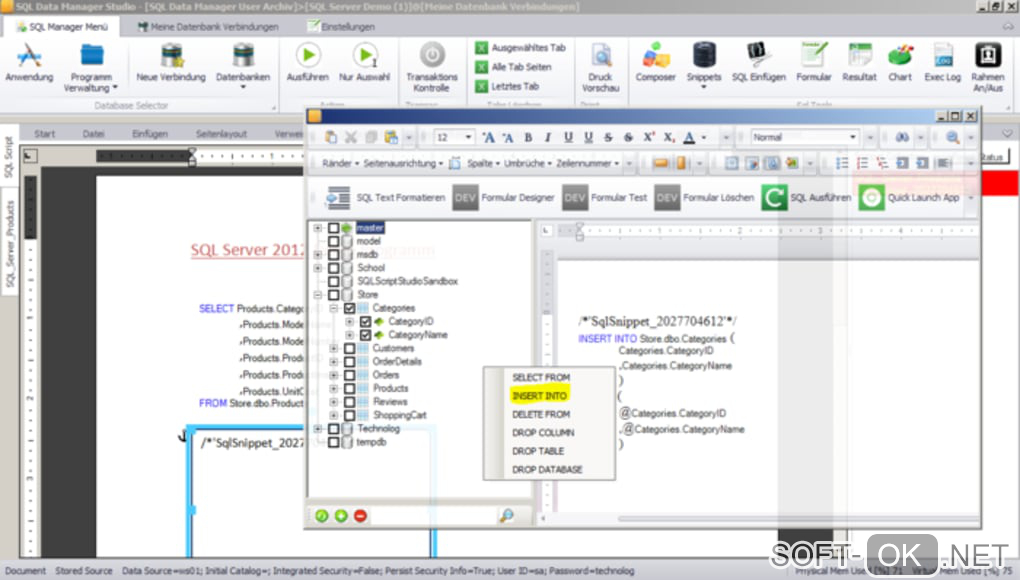Toggle bold formatting in dialog toolbar
Screen dimensions: 1020x580
point(528,137)
